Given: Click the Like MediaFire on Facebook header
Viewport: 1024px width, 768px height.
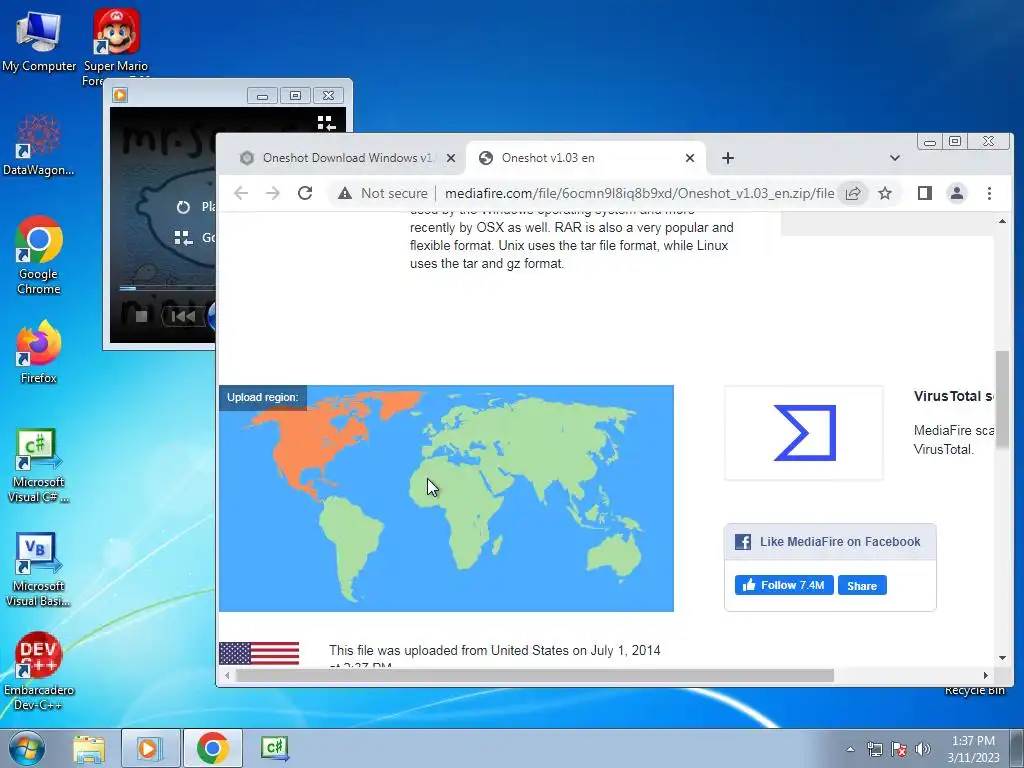Looking at the screenshot, I should tap(830, 541).
